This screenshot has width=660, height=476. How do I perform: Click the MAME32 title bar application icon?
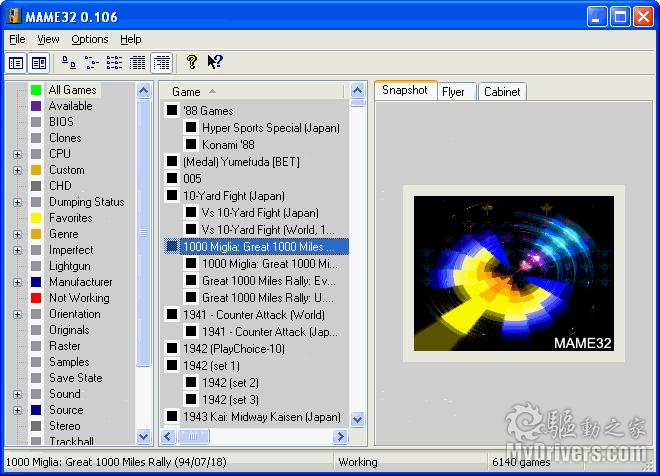[13, 16]
